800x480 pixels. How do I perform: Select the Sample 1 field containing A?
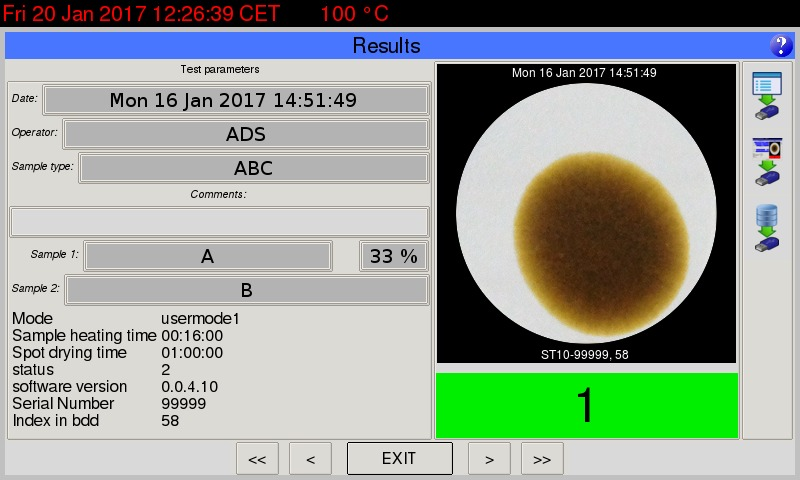pos(208,256)
